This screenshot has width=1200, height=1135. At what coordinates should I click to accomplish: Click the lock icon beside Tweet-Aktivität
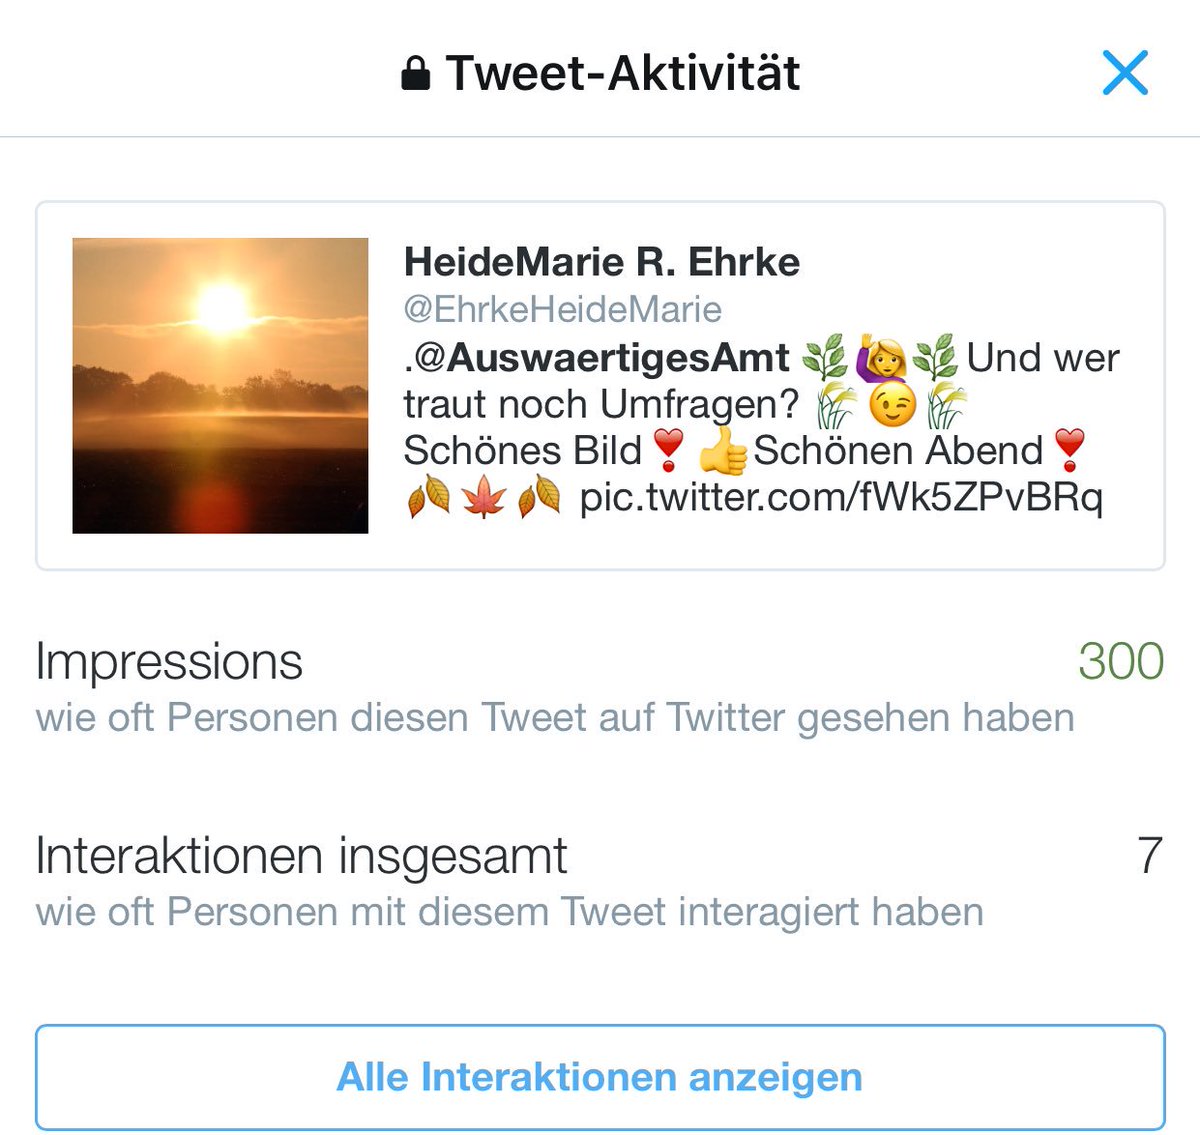coord(415,73)
